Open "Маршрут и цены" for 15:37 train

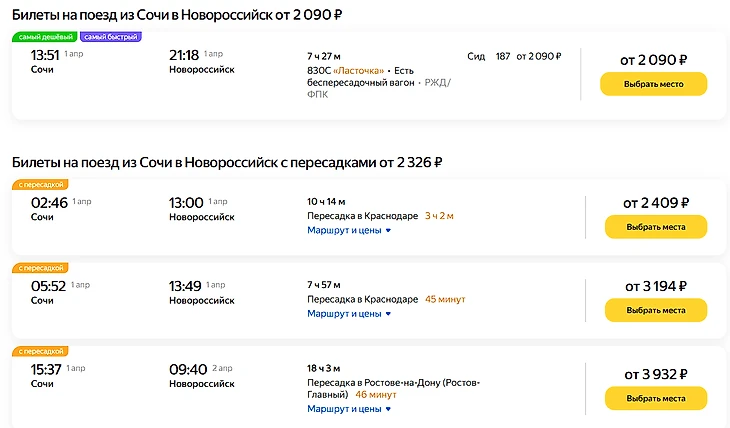click(x=349, y=409)
